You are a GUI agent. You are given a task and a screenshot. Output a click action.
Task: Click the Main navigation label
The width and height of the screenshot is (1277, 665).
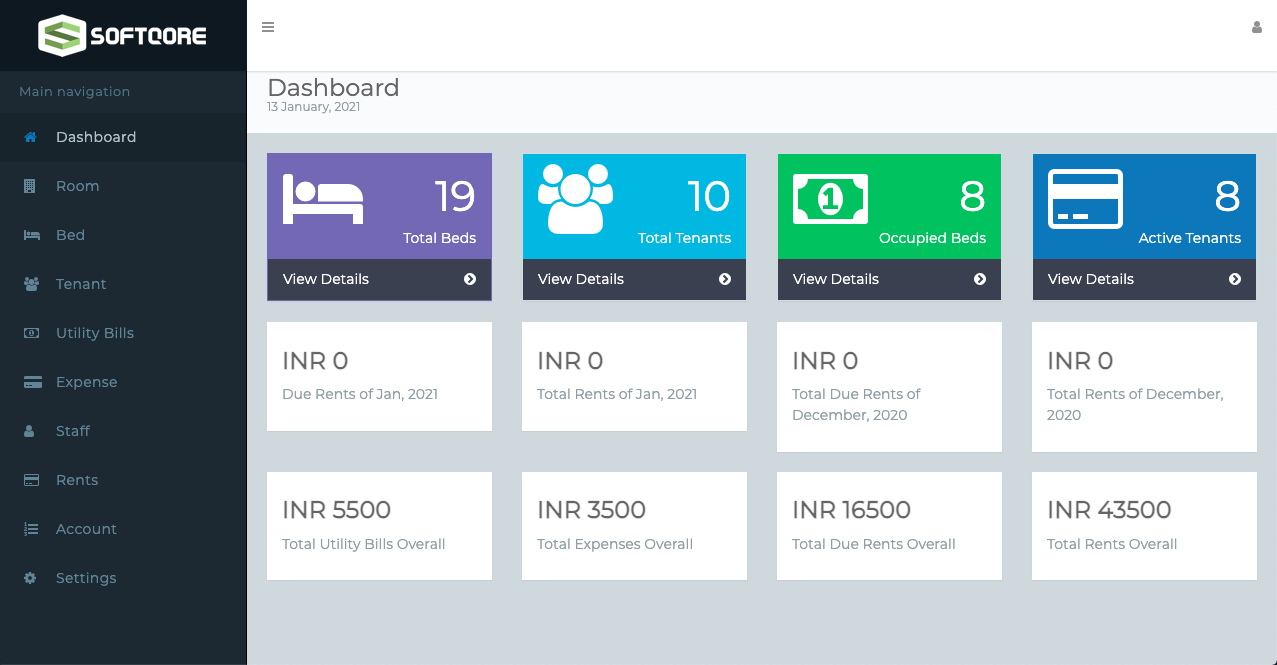click(x=75, y=91)
